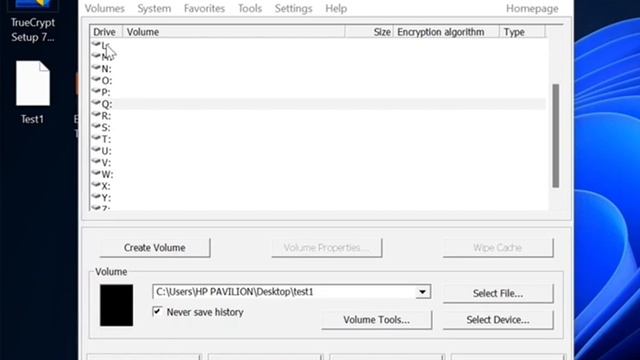Click the Select File button
Screen dimensions: 640x360
click(x=498, y=293)
